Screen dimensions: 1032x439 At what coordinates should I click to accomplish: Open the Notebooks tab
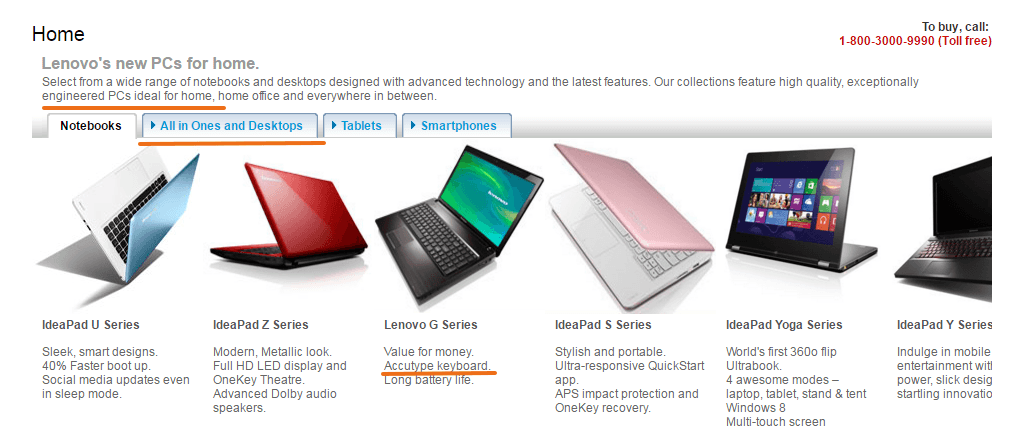coord(91,126)
